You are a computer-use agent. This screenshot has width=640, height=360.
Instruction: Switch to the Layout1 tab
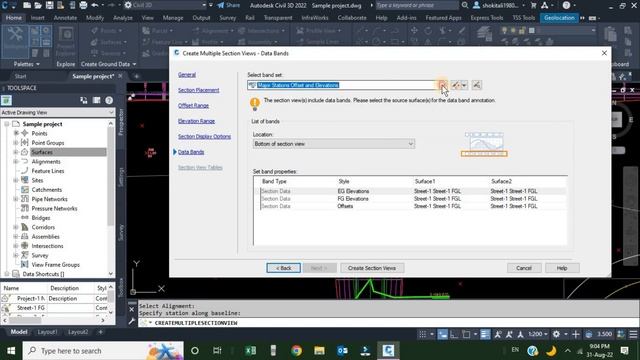(47, 332)
